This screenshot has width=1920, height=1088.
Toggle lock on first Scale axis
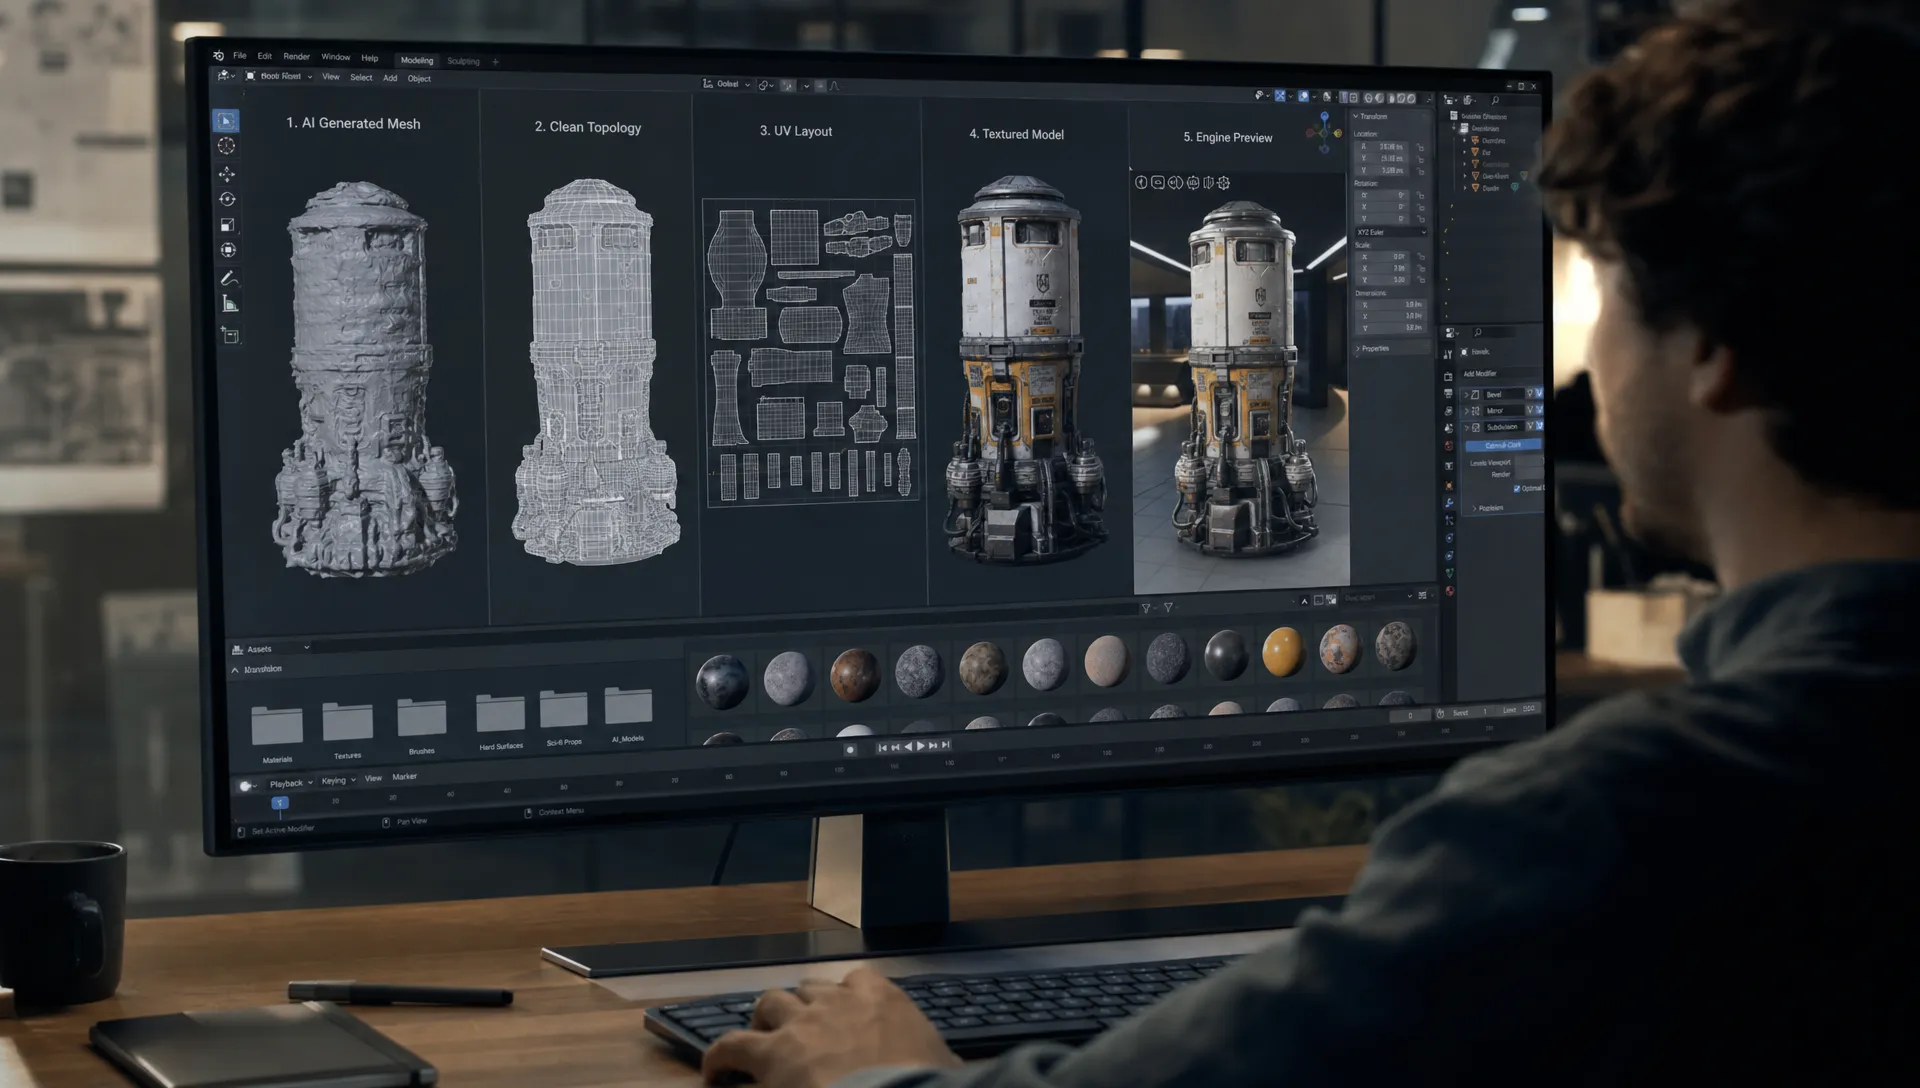(1420, 257)
